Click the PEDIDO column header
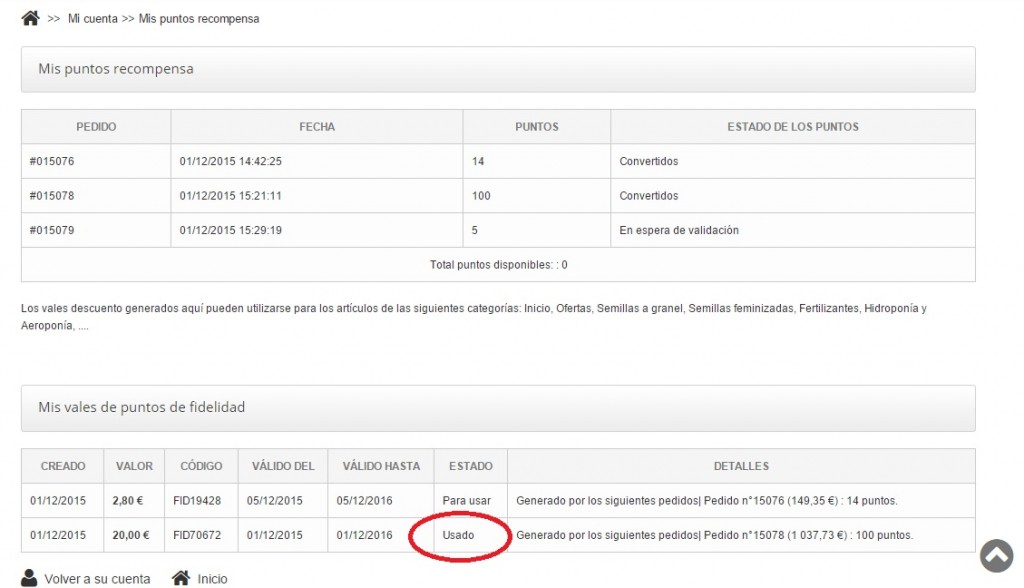 pos(96,127)
